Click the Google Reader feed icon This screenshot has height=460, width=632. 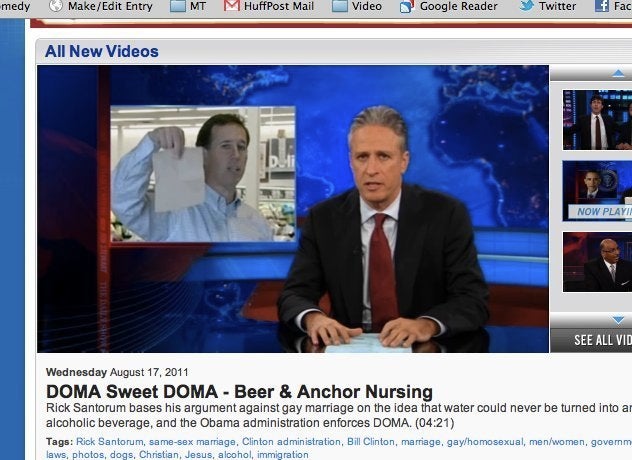[x=407, y=6]
